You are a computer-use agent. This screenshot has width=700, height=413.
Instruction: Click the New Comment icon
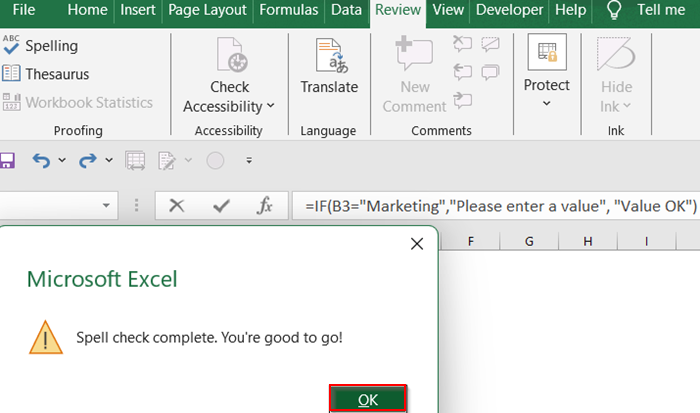pos(414,54)
